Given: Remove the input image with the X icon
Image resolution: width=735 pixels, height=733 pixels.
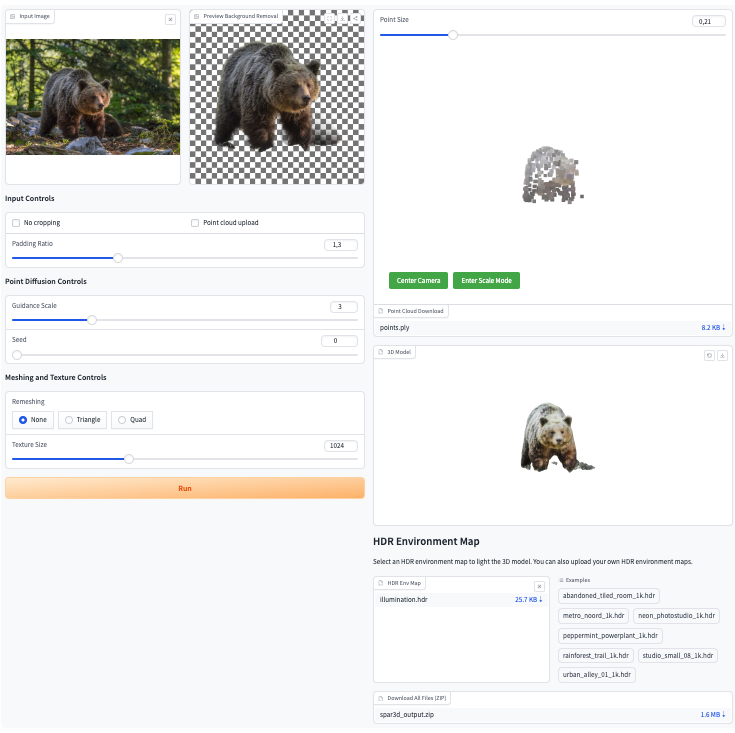Looking at the screenshot, I should [170, 19].
